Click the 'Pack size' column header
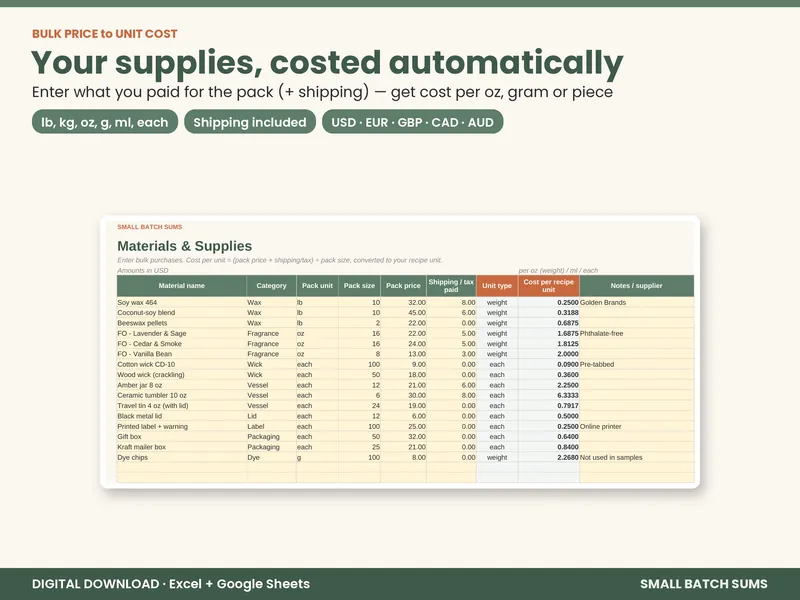 [x=359, y=286]
